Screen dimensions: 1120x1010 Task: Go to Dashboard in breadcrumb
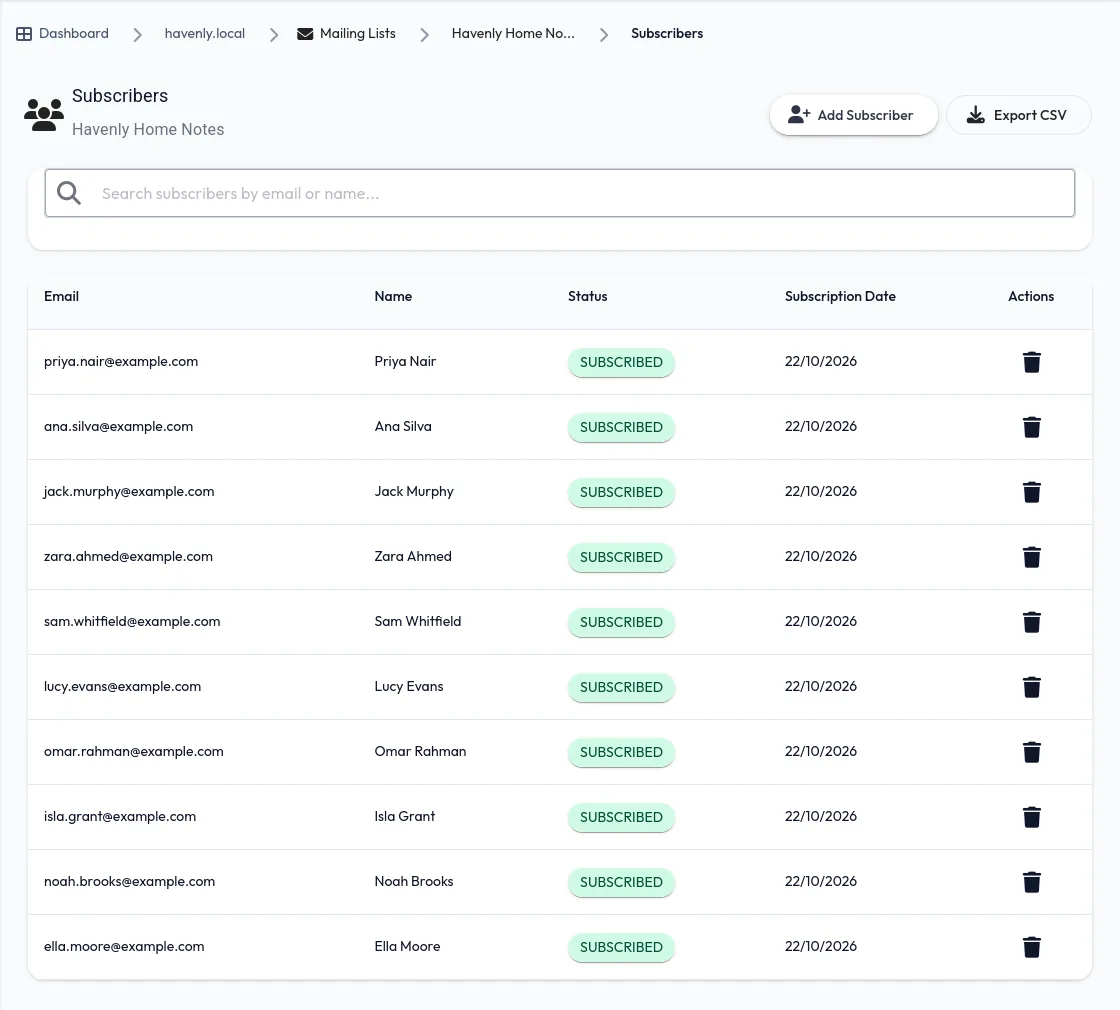tap(74, 34)
